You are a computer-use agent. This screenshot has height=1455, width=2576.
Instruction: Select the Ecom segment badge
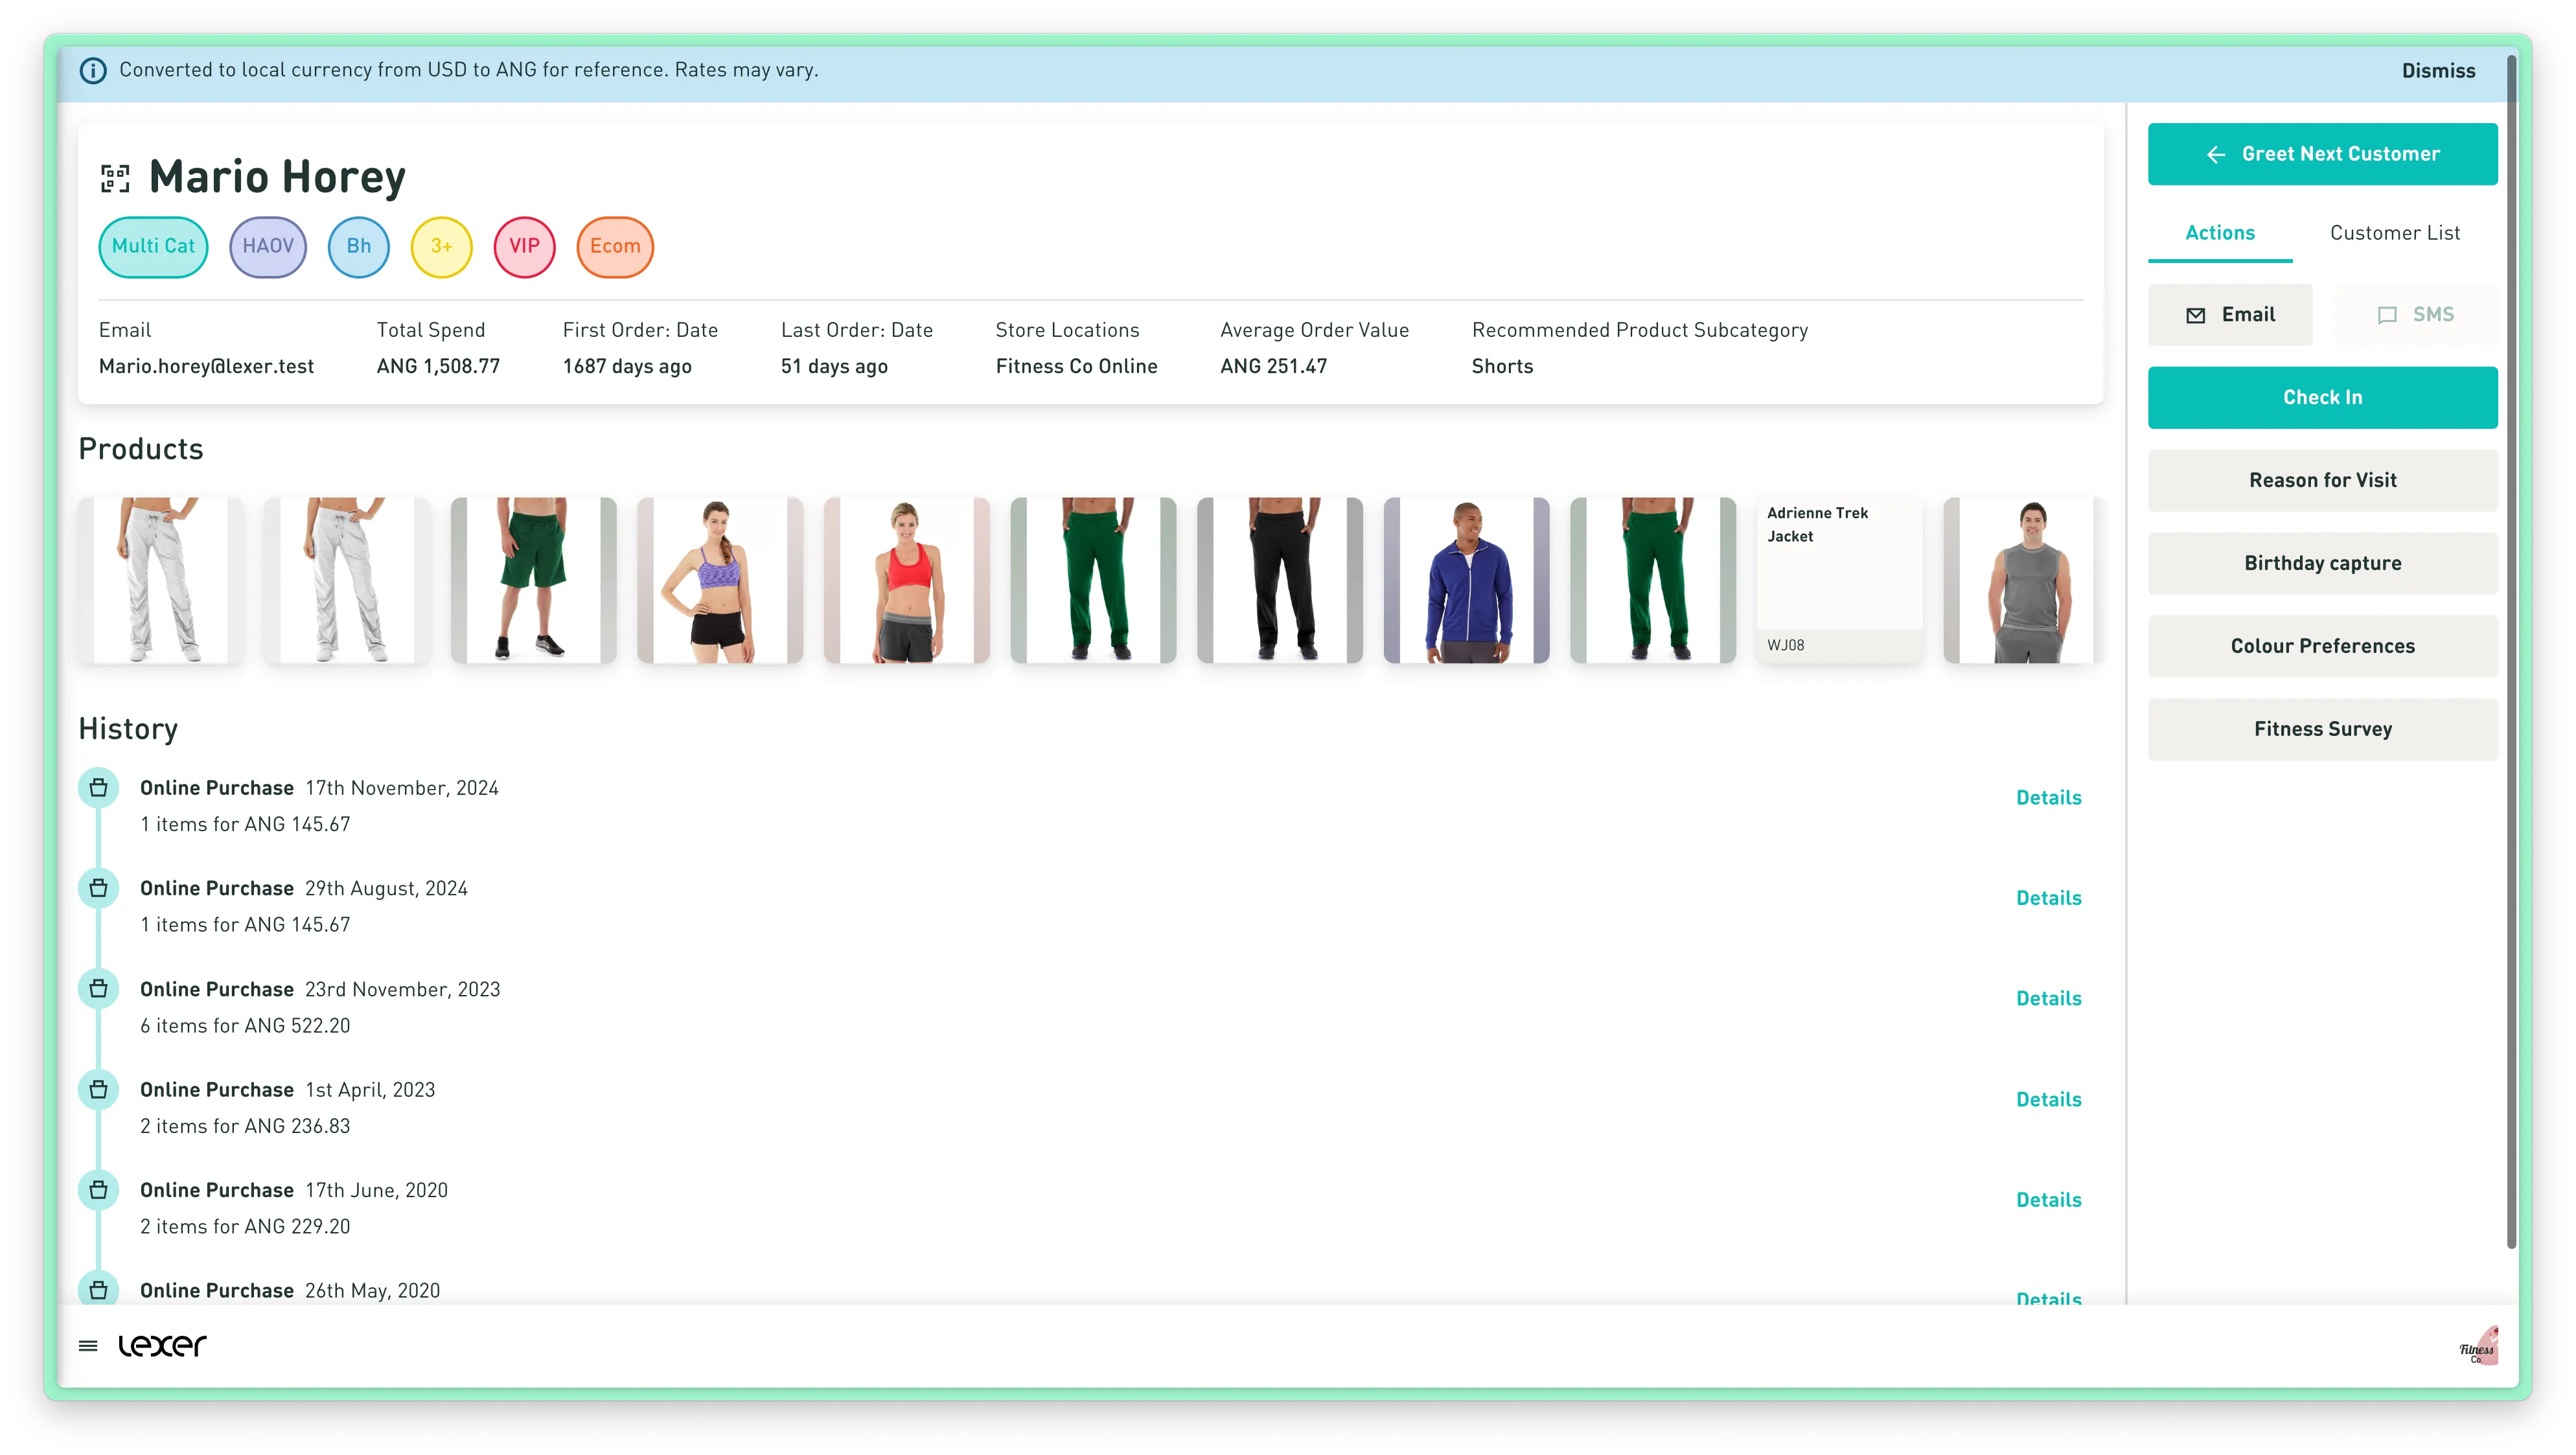click(x=615, y=247)
